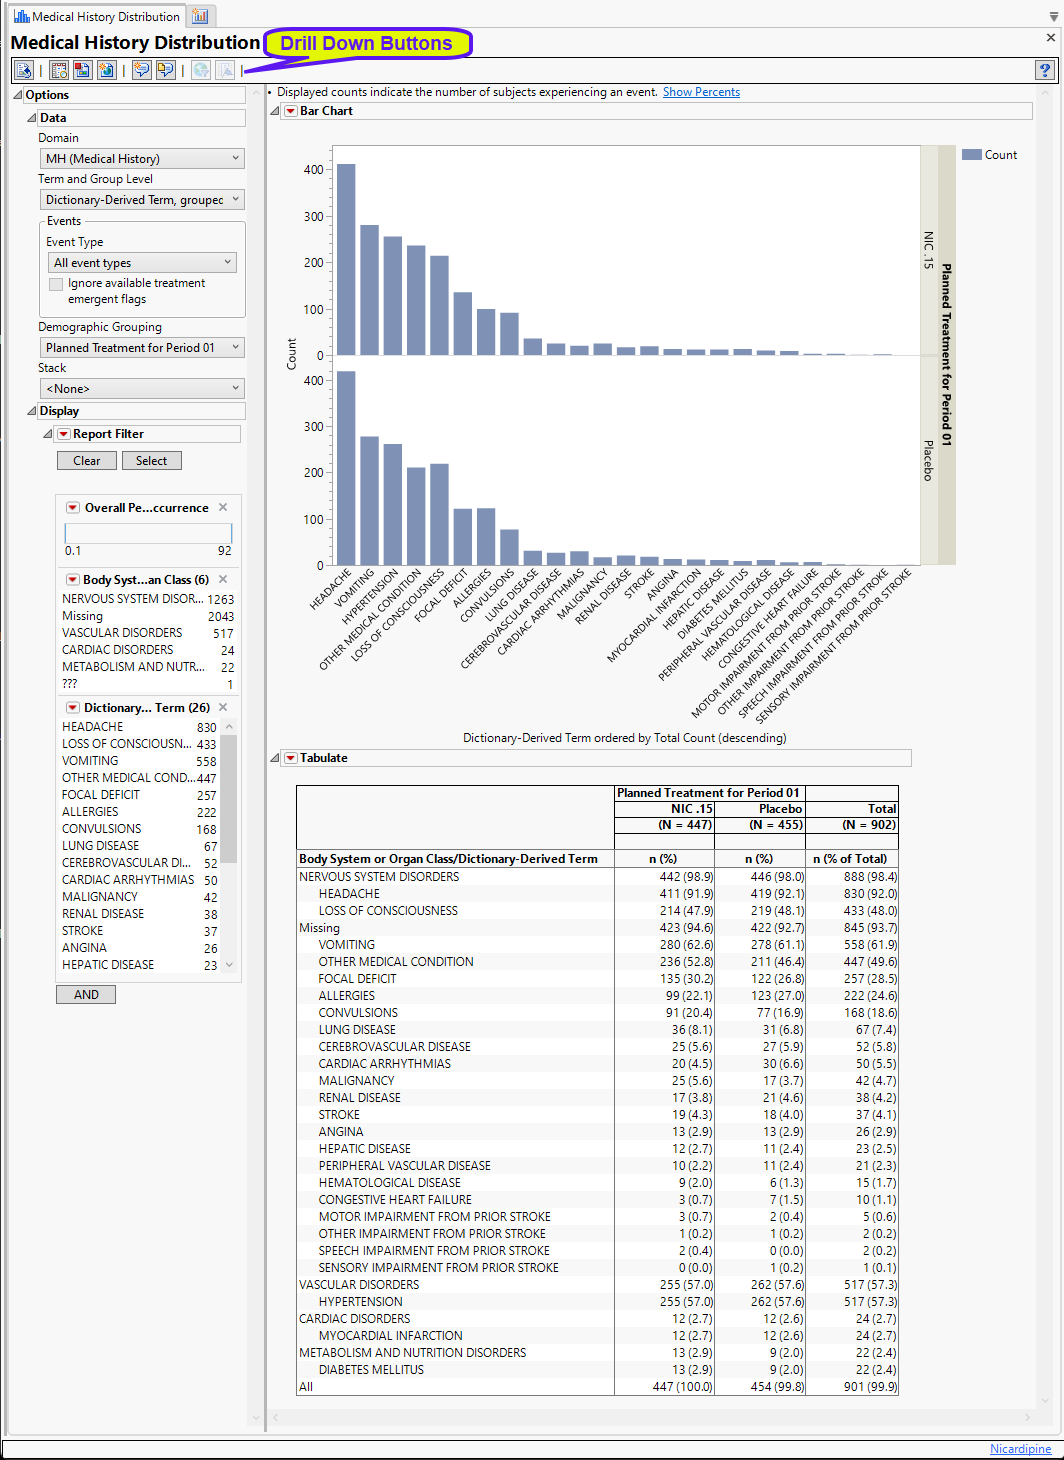The height and width of the screenshot is (1460, 1064).
Task: Click the first export icon in the drill-down toolbar
Action: click(x=24, y=70)
